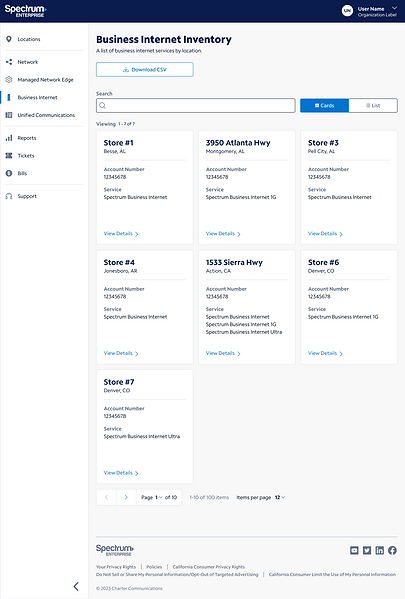
Task: Switch to List view
Action: [x=373, y=105]
